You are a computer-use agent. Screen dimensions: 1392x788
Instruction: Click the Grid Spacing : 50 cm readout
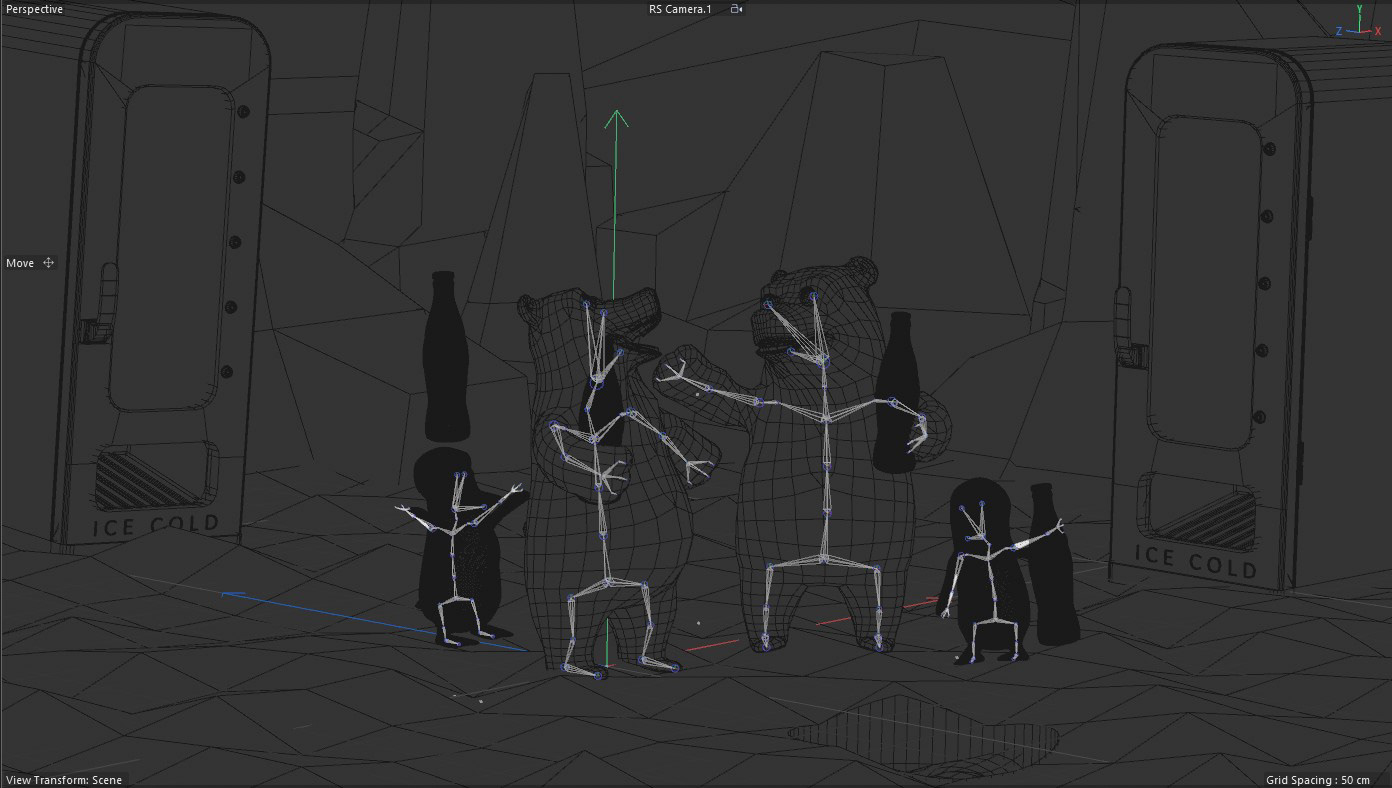[x=1318, y=780]
